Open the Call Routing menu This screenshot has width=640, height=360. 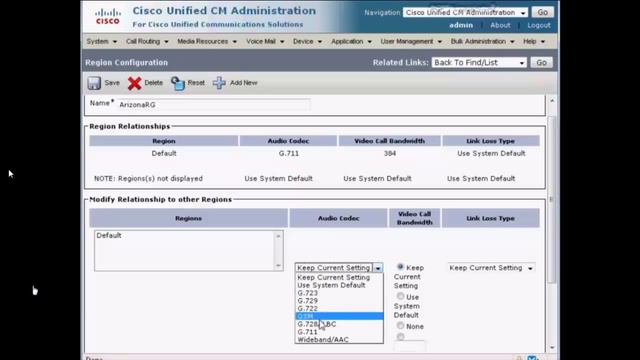pyautogui.click(x=147, y=41)
